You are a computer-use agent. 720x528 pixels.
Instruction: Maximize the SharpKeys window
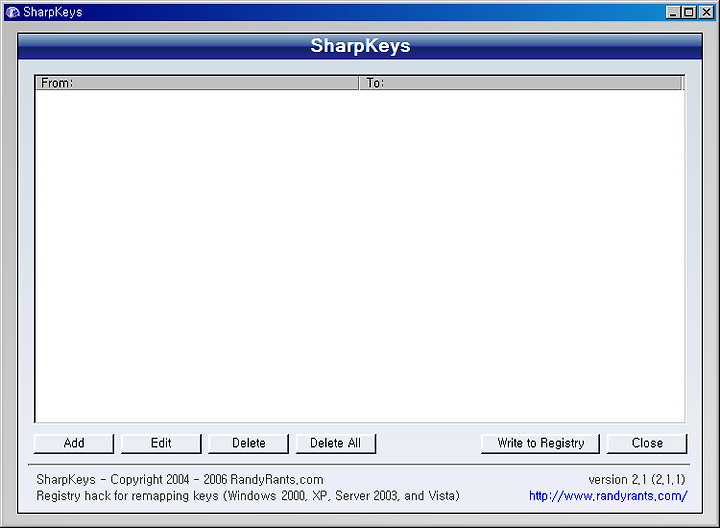pos(689,12)
